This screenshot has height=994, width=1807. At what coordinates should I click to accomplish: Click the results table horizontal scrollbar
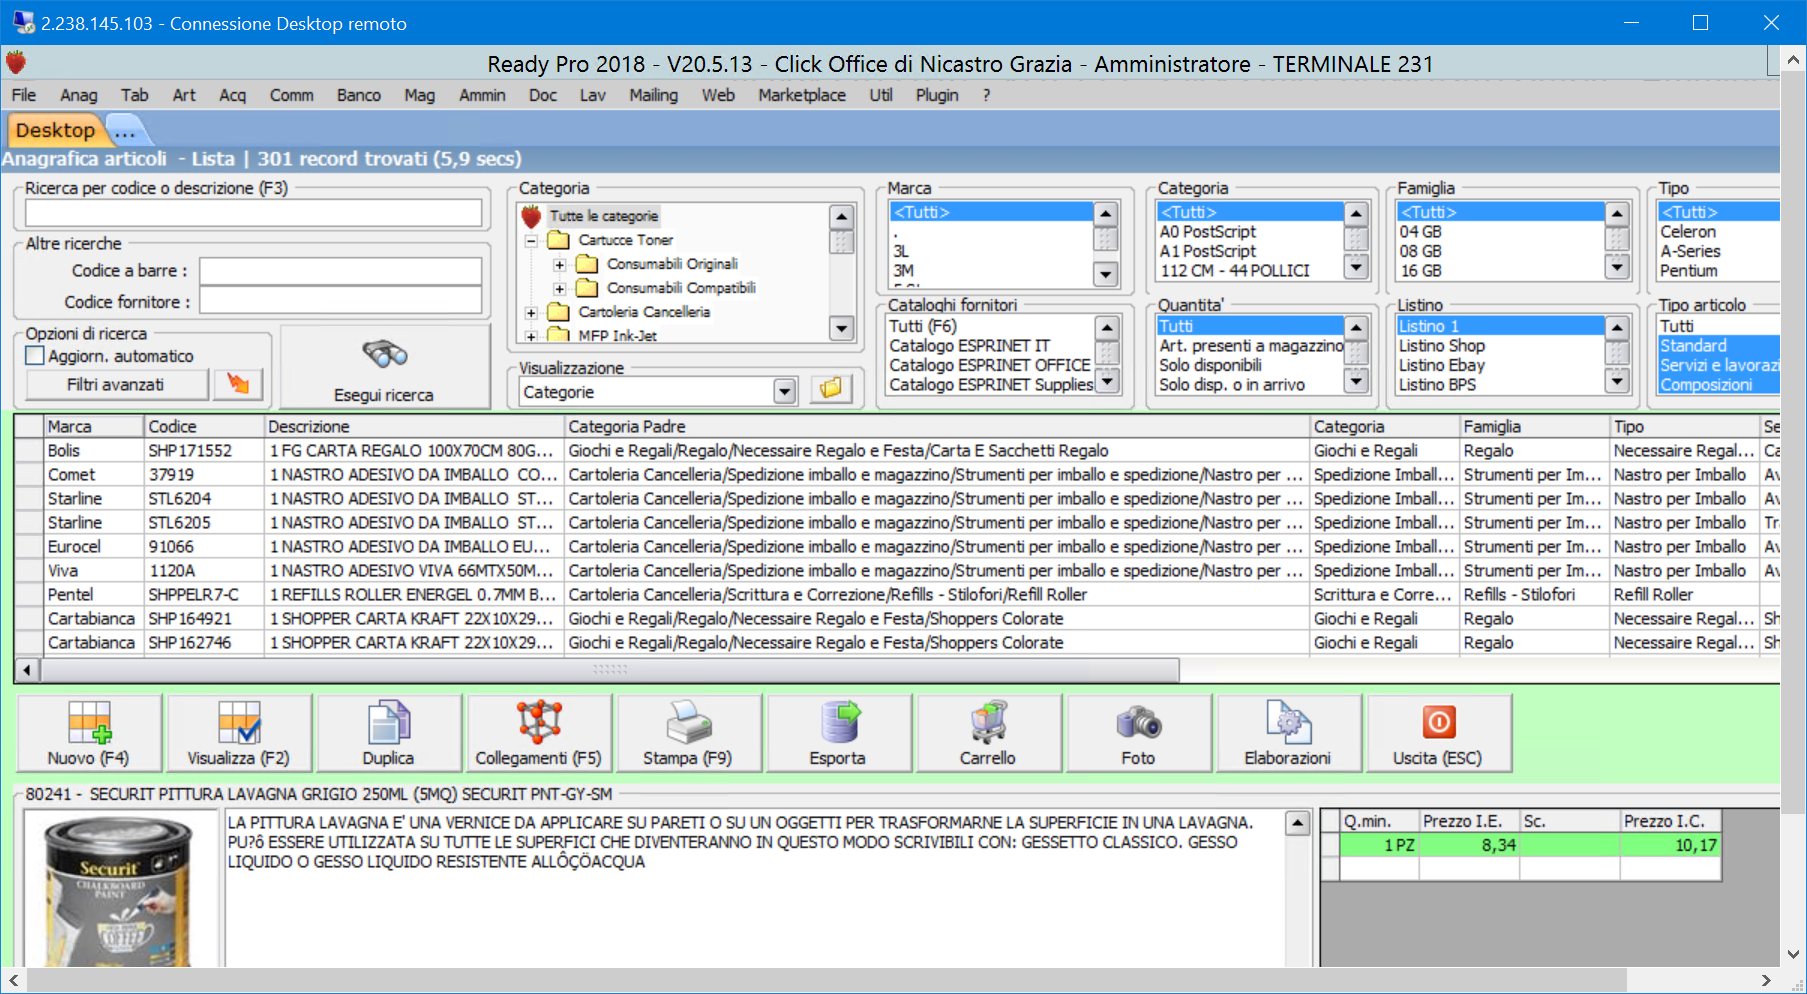pos(609,669)
